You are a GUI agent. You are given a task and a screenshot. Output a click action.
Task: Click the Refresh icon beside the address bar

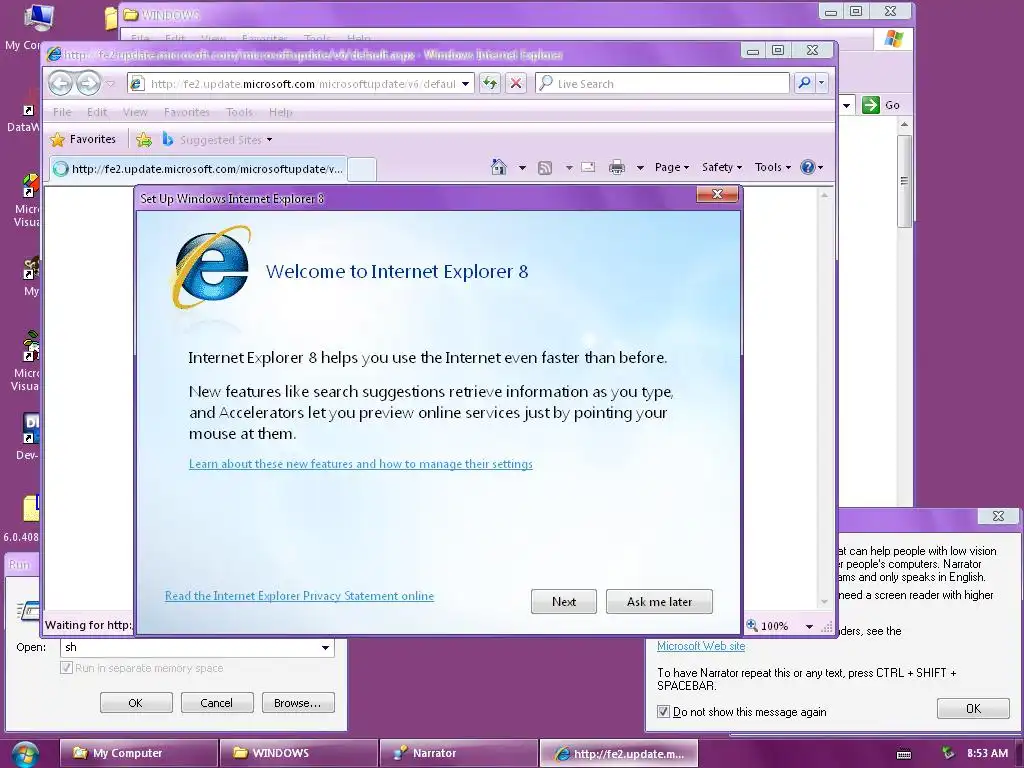pos(490,83)
